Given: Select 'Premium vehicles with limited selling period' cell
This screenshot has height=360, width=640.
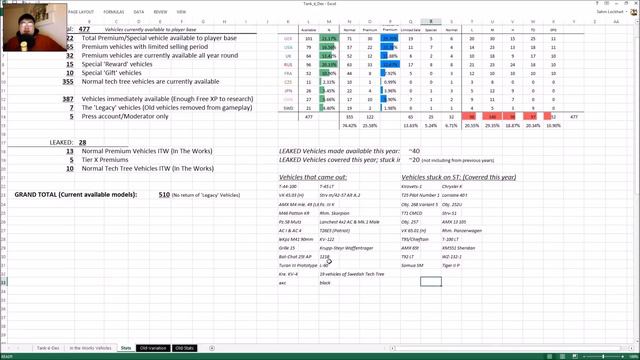Looking at the screenshot, I should (145, 47).
